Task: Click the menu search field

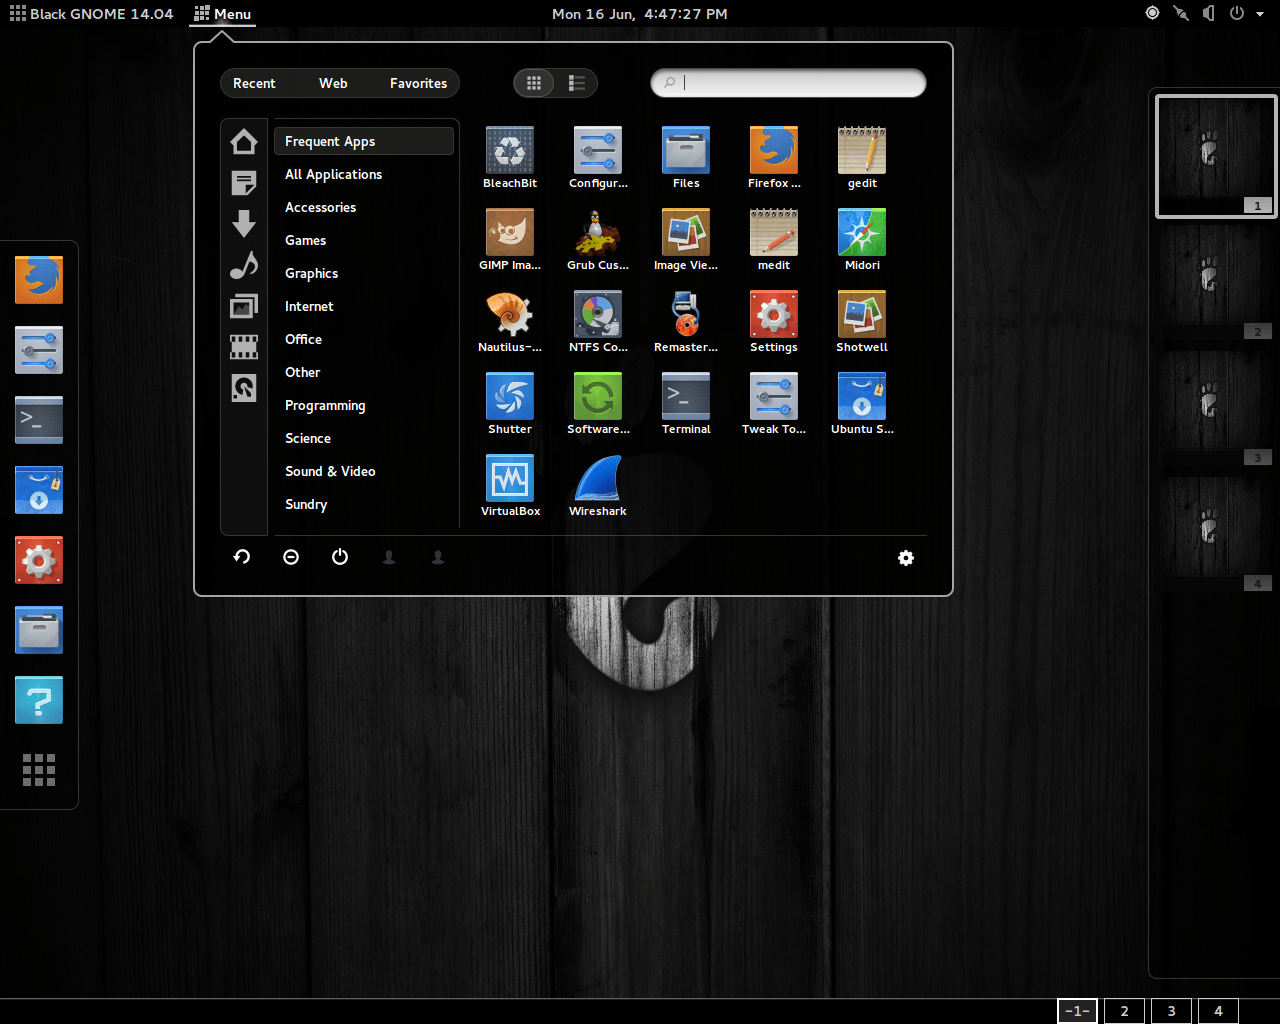Action: (x=788, y=83)
